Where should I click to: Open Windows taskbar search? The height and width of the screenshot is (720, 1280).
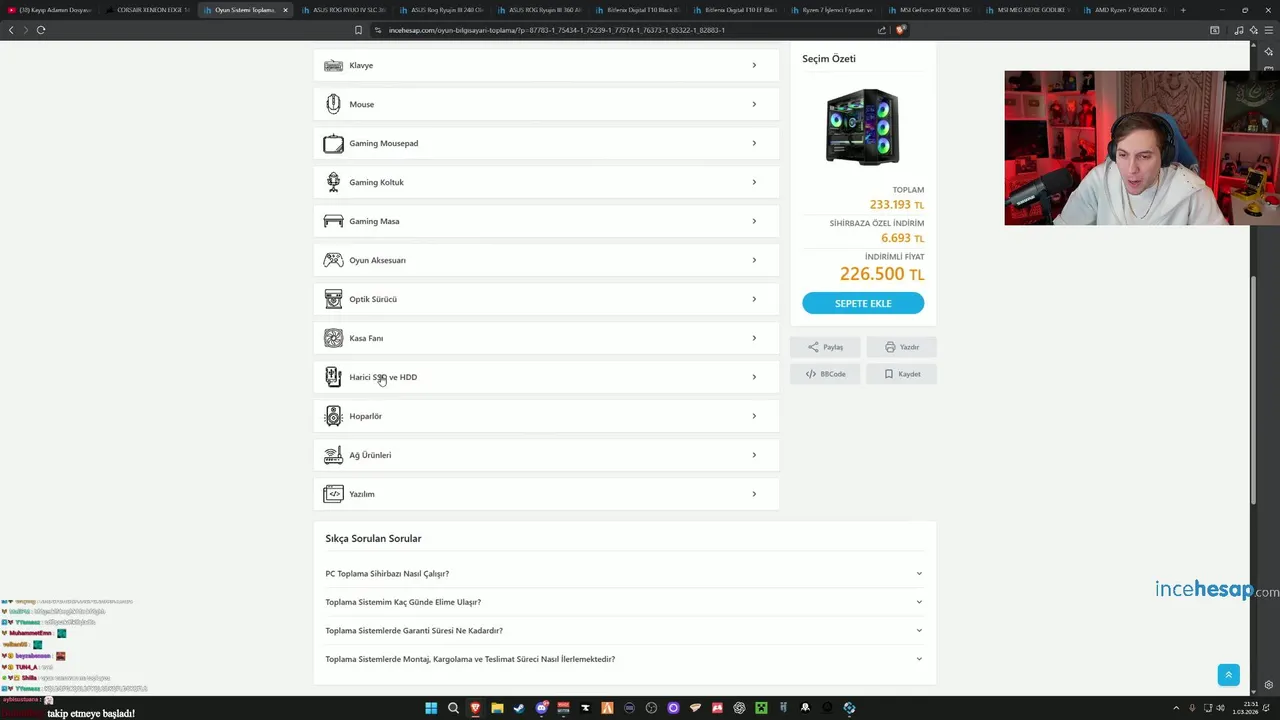453,708
